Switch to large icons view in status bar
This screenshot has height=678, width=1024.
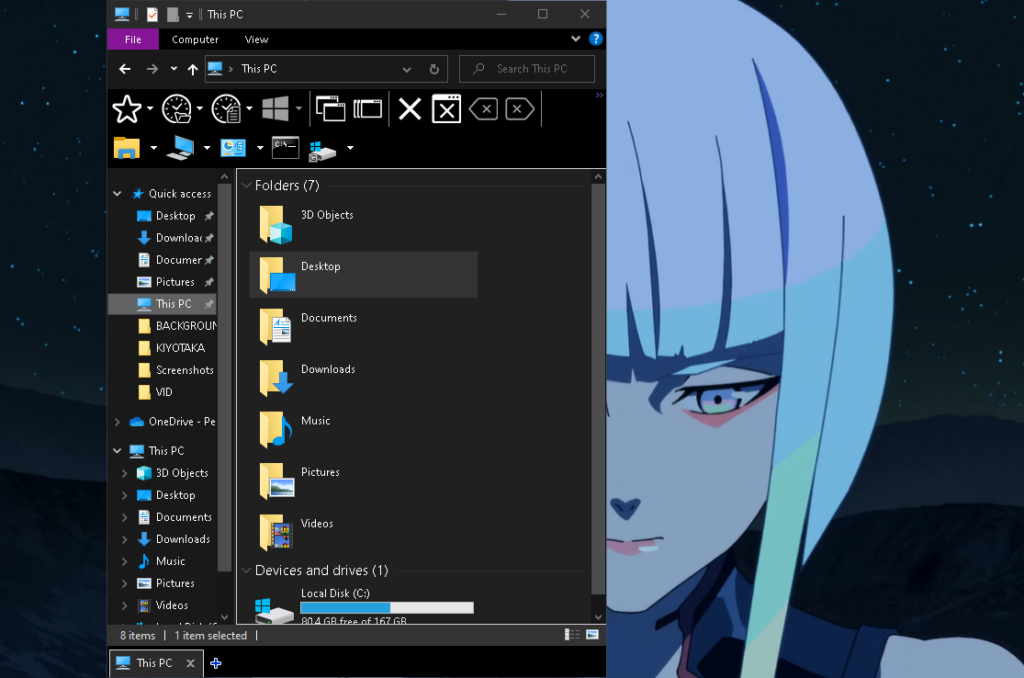(592, 634)
